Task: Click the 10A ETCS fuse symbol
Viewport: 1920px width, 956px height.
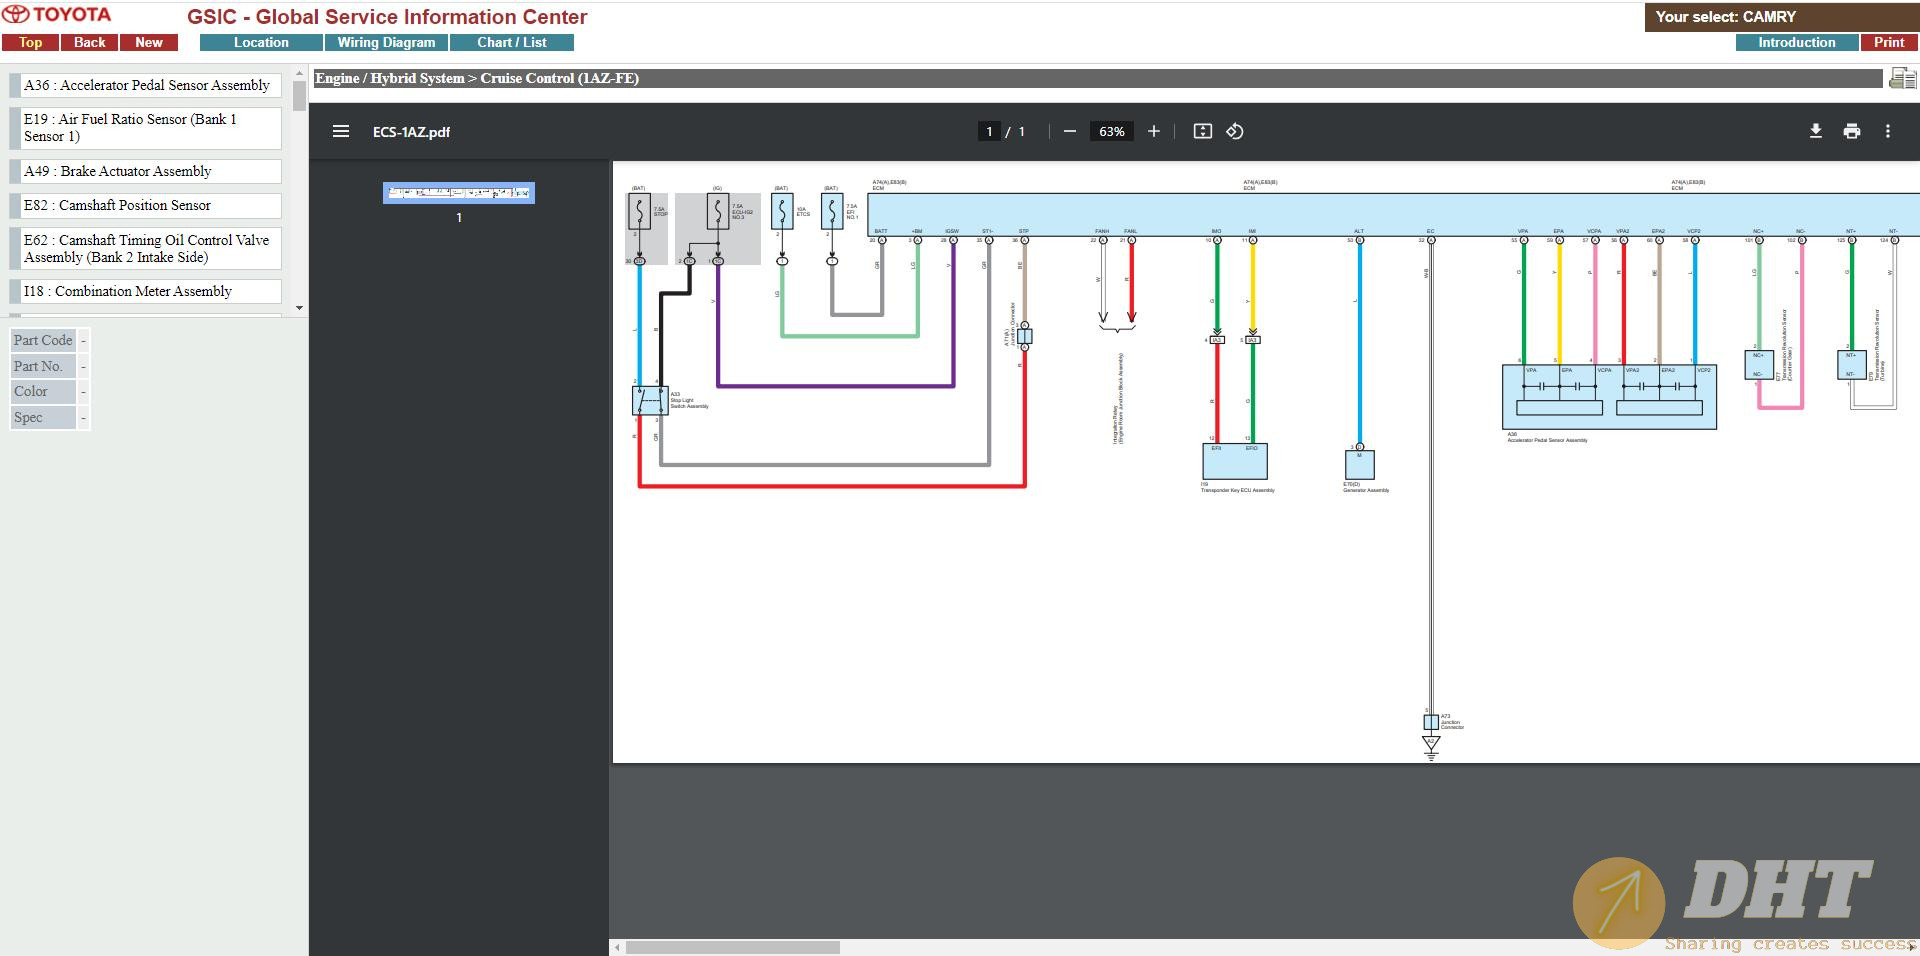Action: coord(782,212)
